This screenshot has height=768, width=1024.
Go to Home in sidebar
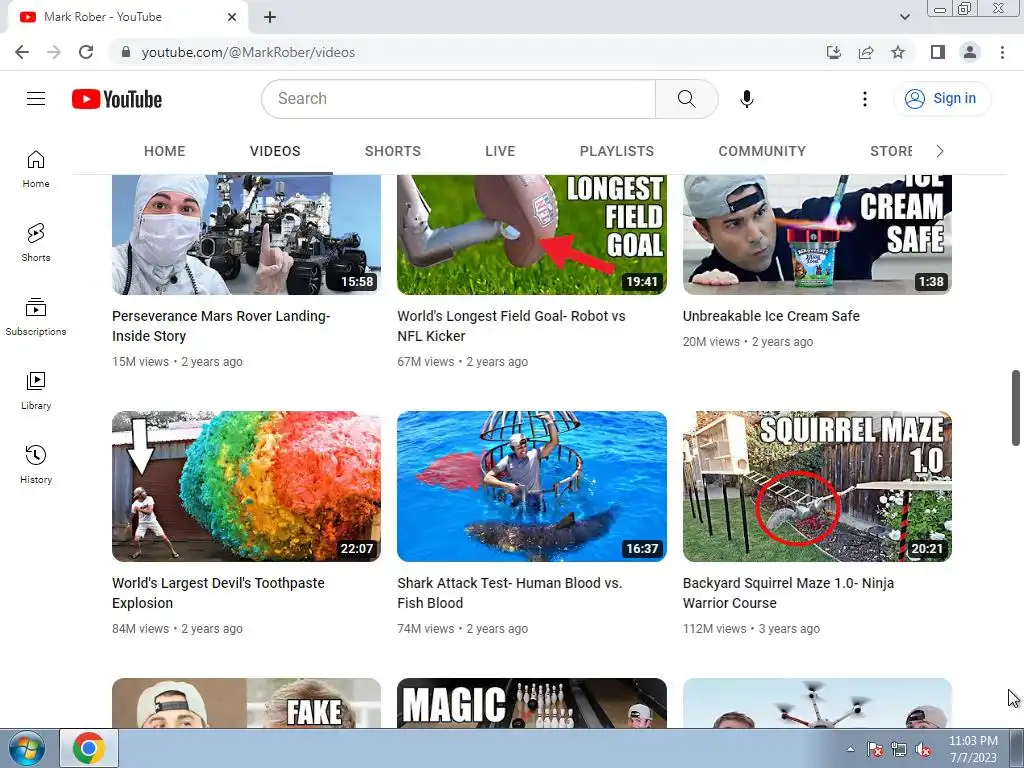pos(36,168)
